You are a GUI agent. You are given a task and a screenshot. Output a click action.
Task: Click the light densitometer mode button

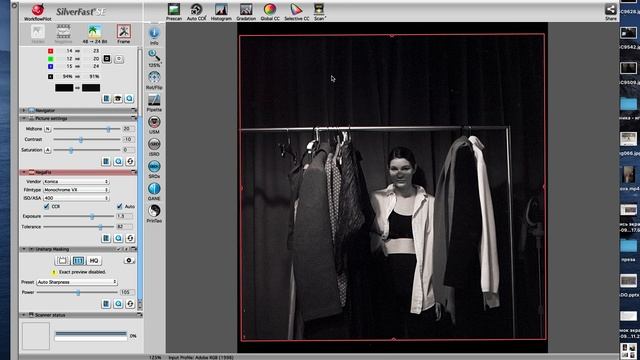point(119,59)
